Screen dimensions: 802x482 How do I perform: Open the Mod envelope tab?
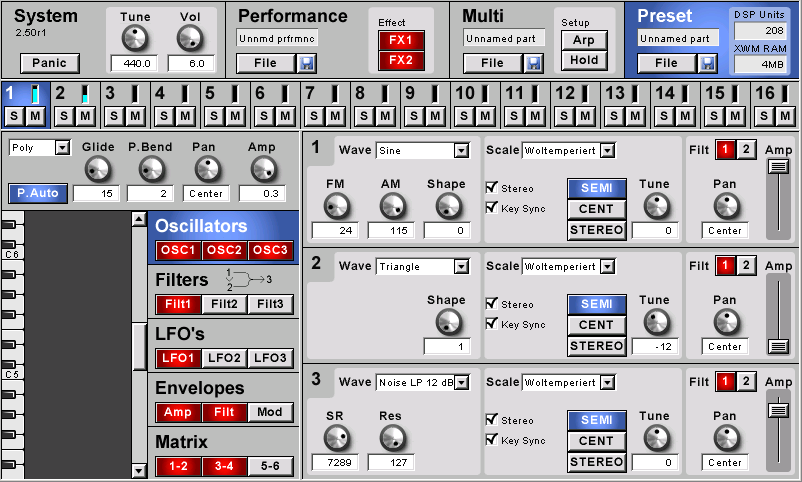tap(270, 412)
